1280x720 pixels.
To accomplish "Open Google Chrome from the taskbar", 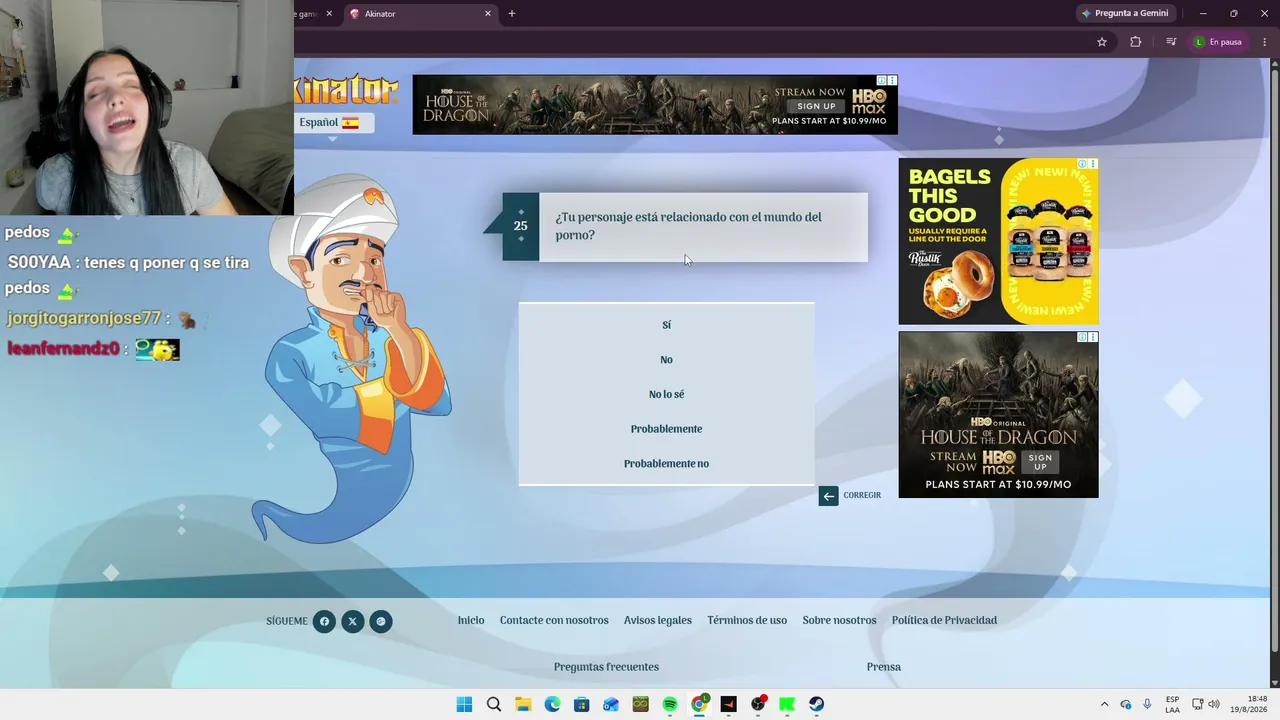I will click(699, 704).
